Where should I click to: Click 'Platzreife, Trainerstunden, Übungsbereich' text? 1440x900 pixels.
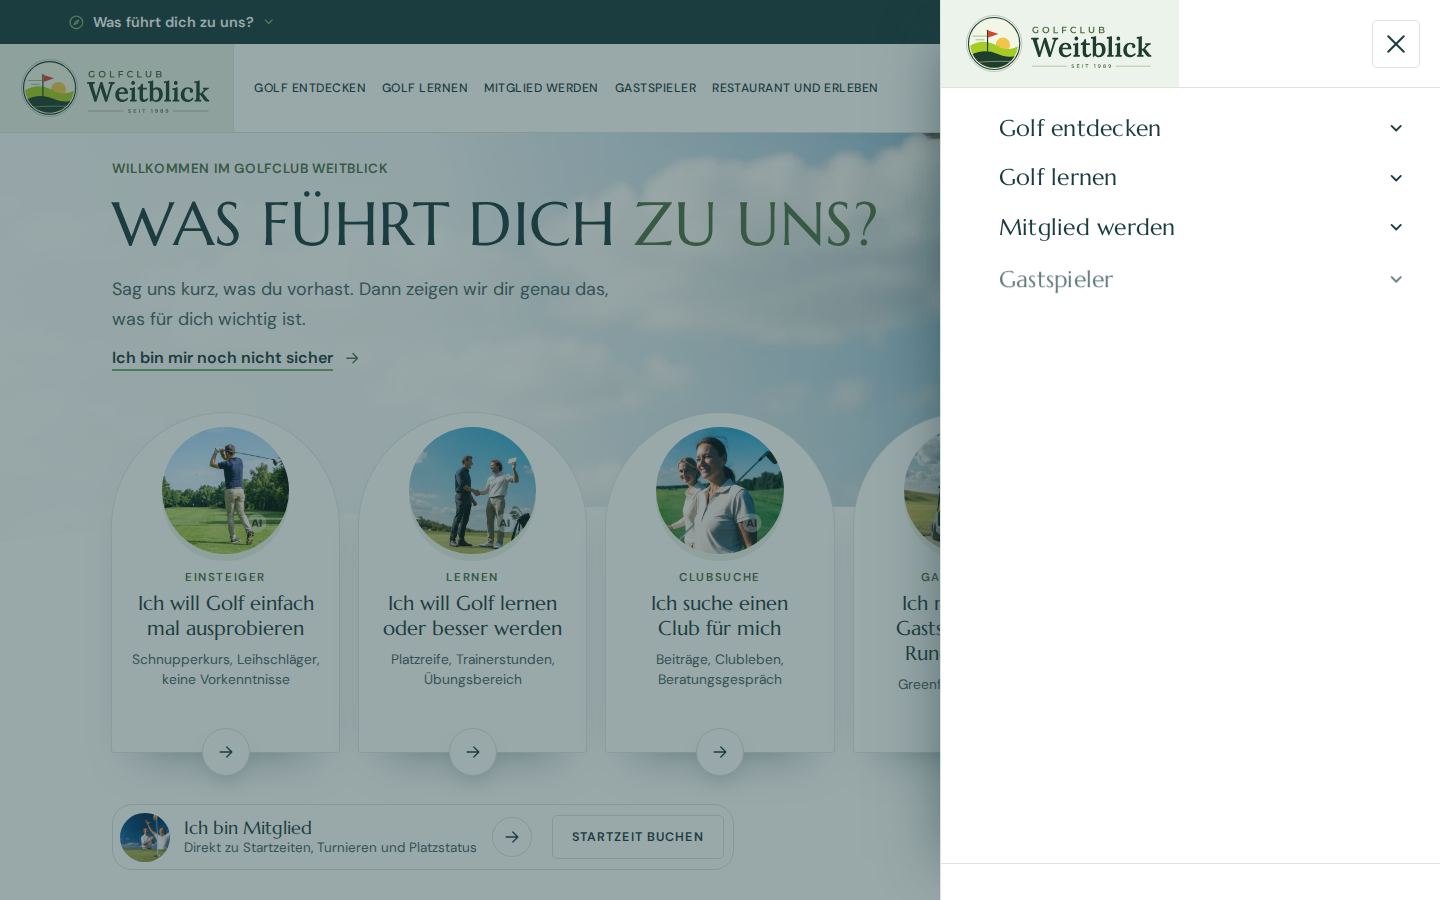[x=473, y=669]
